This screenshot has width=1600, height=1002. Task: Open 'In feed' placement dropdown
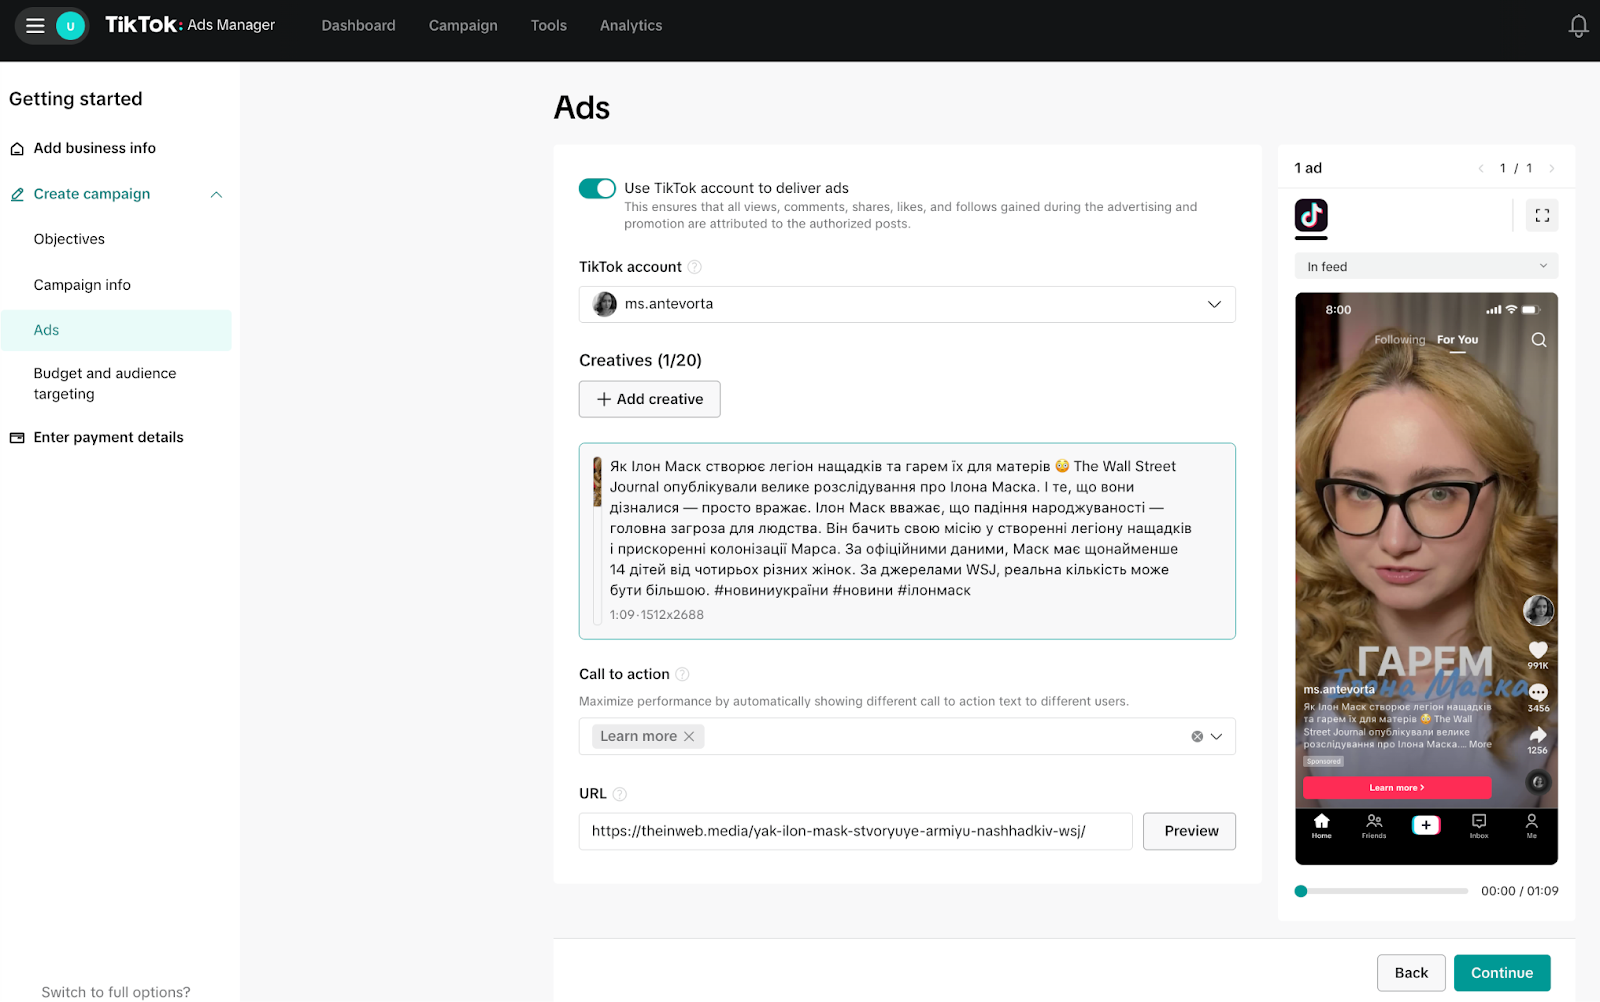tap(1426, 267)
